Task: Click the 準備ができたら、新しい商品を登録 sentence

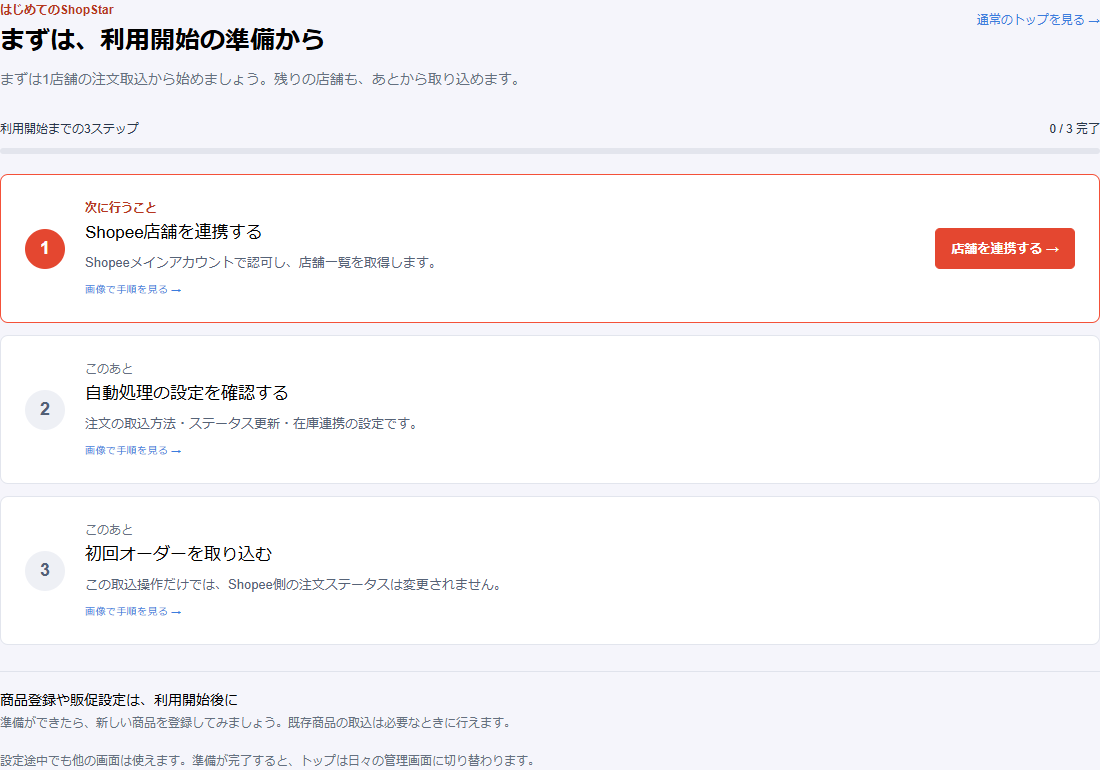Action: coord(257,722)
